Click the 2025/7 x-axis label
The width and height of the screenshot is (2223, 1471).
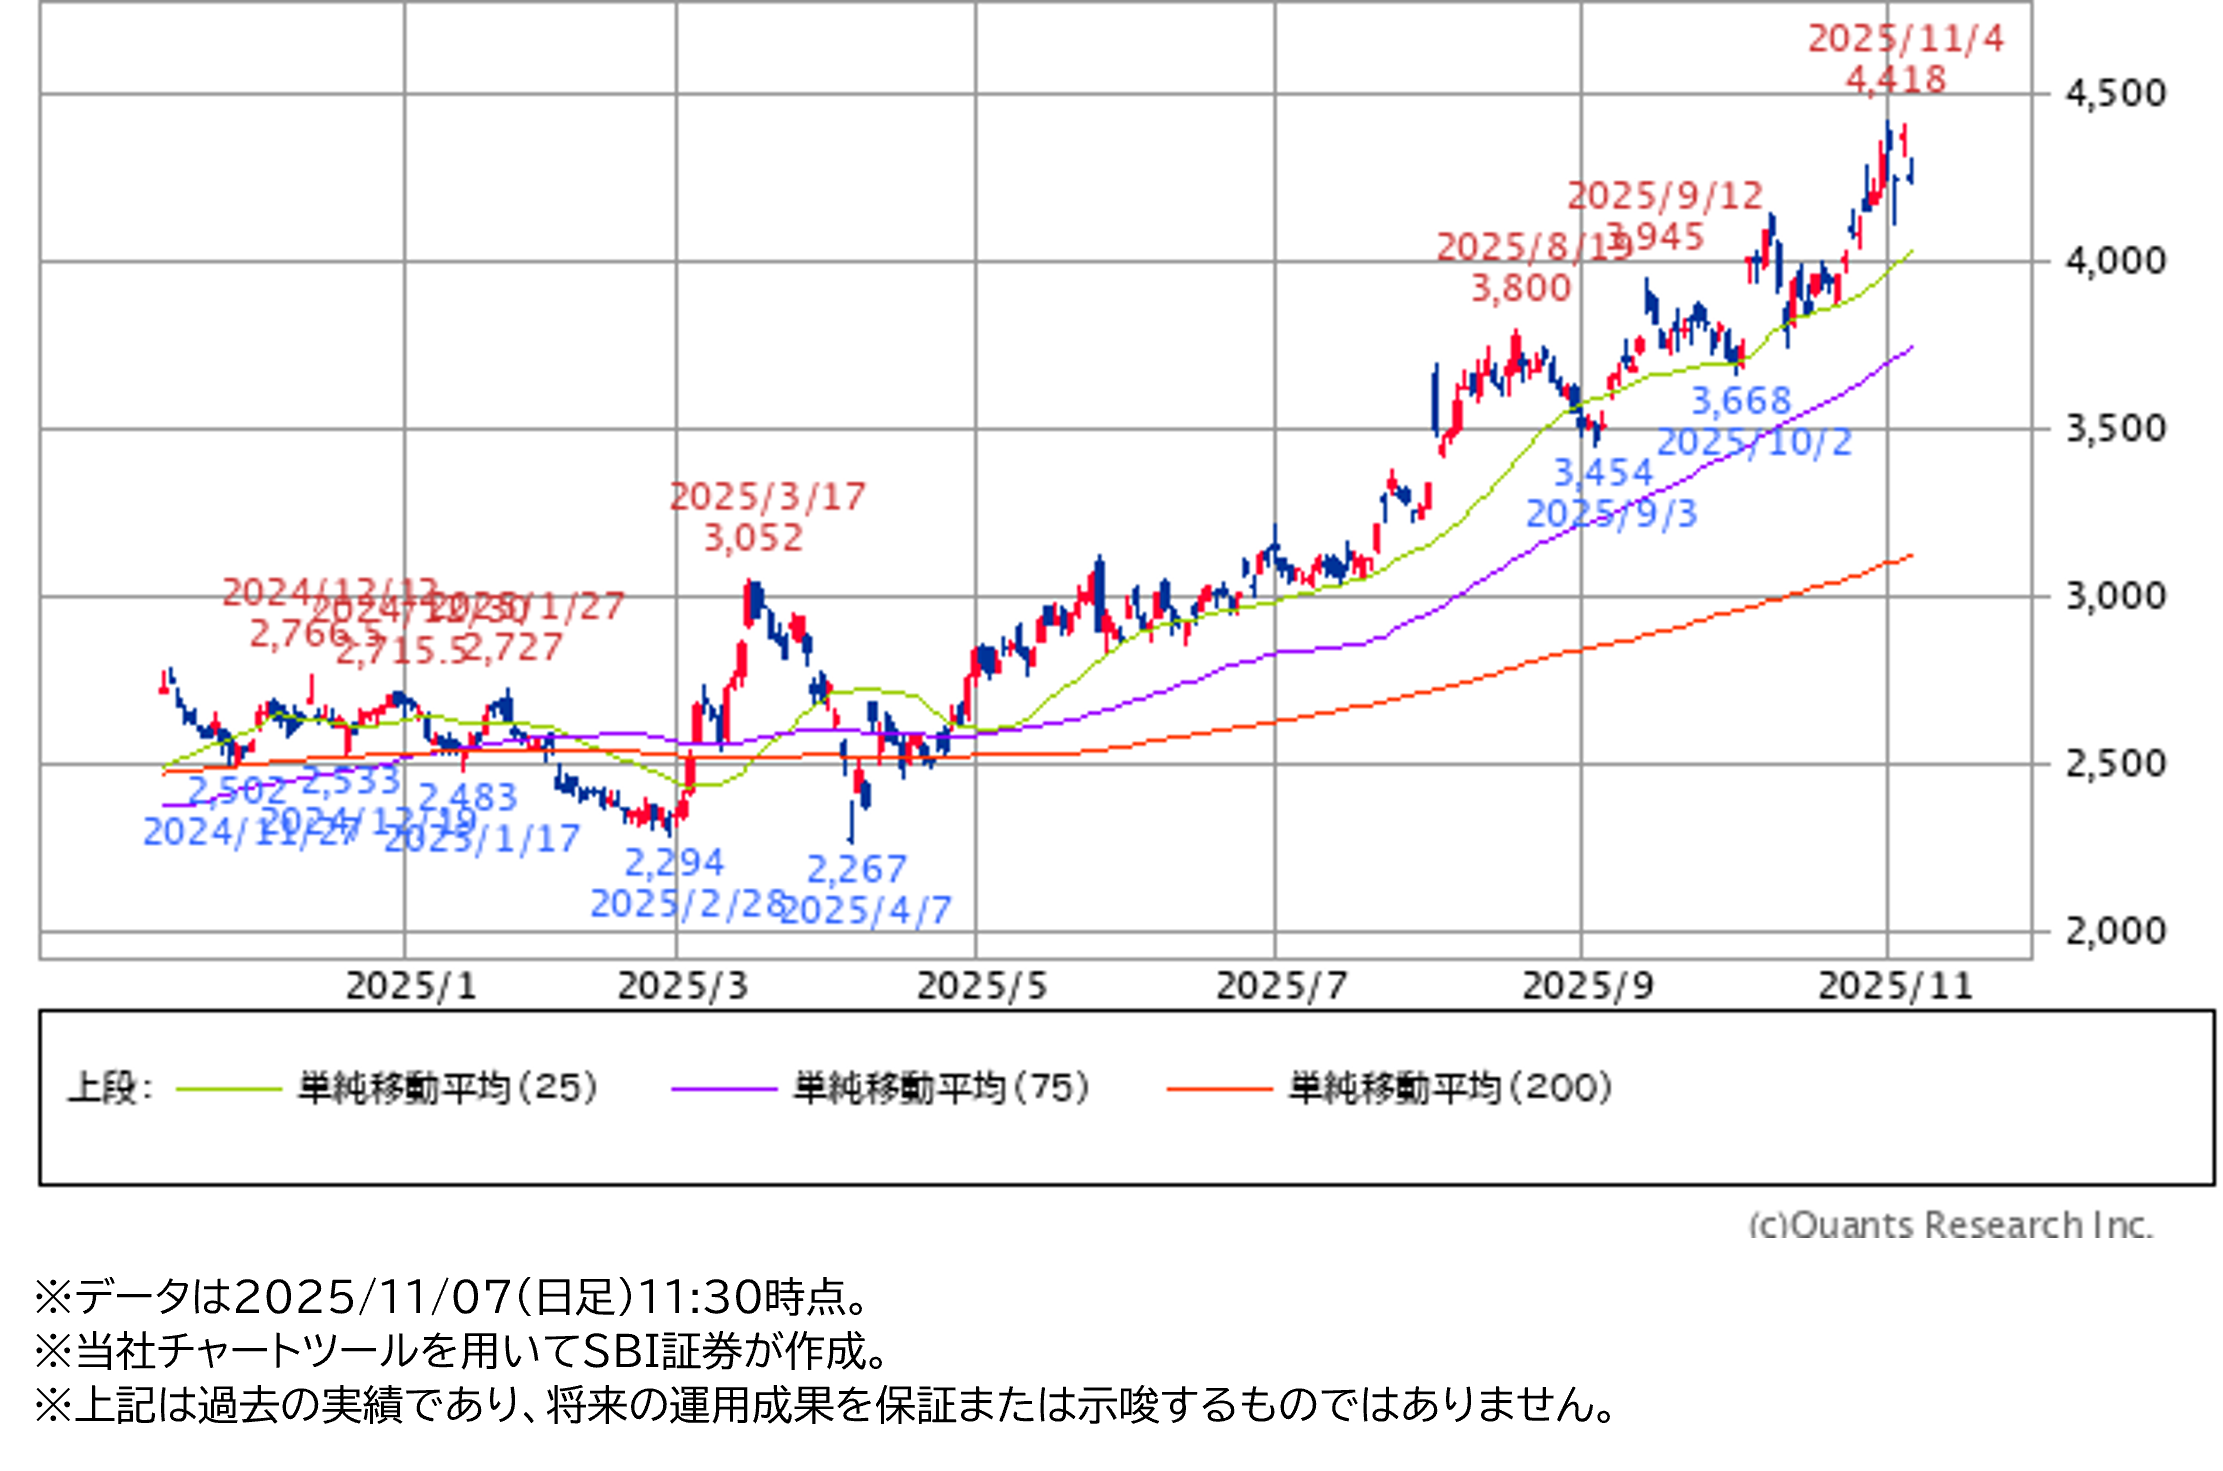coord(1281,987)
